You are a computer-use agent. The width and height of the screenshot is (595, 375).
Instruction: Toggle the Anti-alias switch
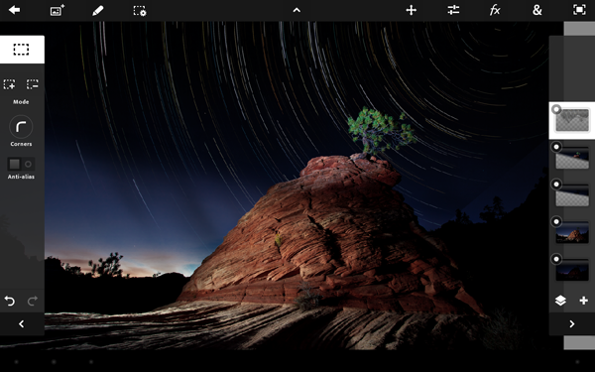(x=21, y=164)
